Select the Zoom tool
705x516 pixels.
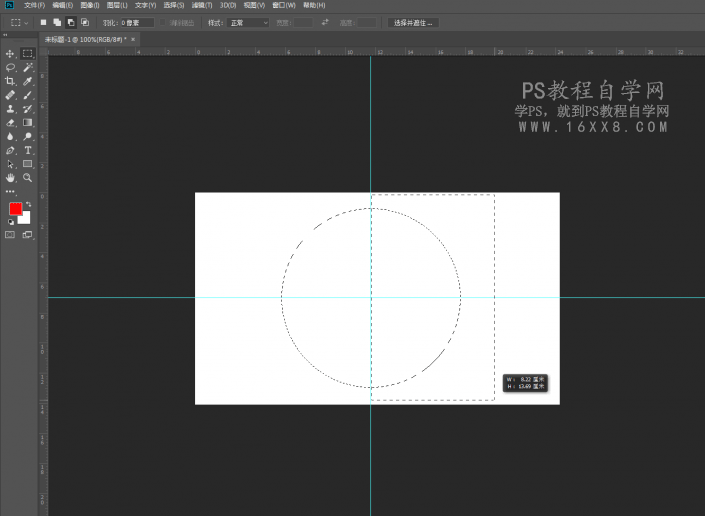click(x=27, y=178)
